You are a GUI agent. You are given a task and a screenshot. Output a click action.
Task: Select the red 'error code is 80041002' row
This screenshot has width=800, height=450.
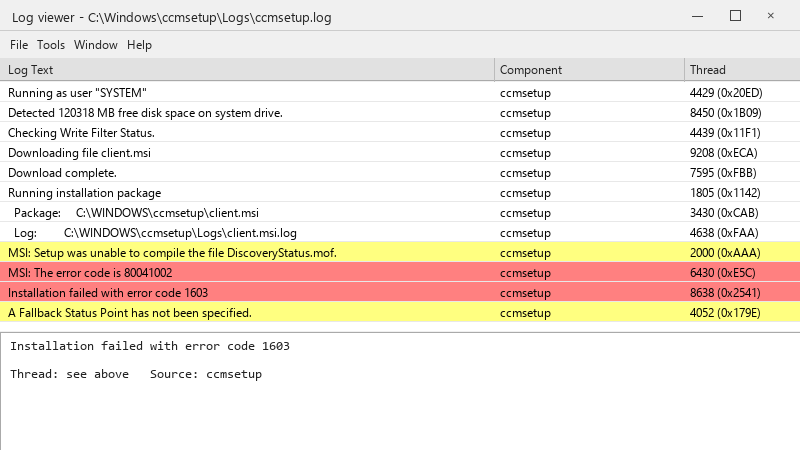pos(400,272)
